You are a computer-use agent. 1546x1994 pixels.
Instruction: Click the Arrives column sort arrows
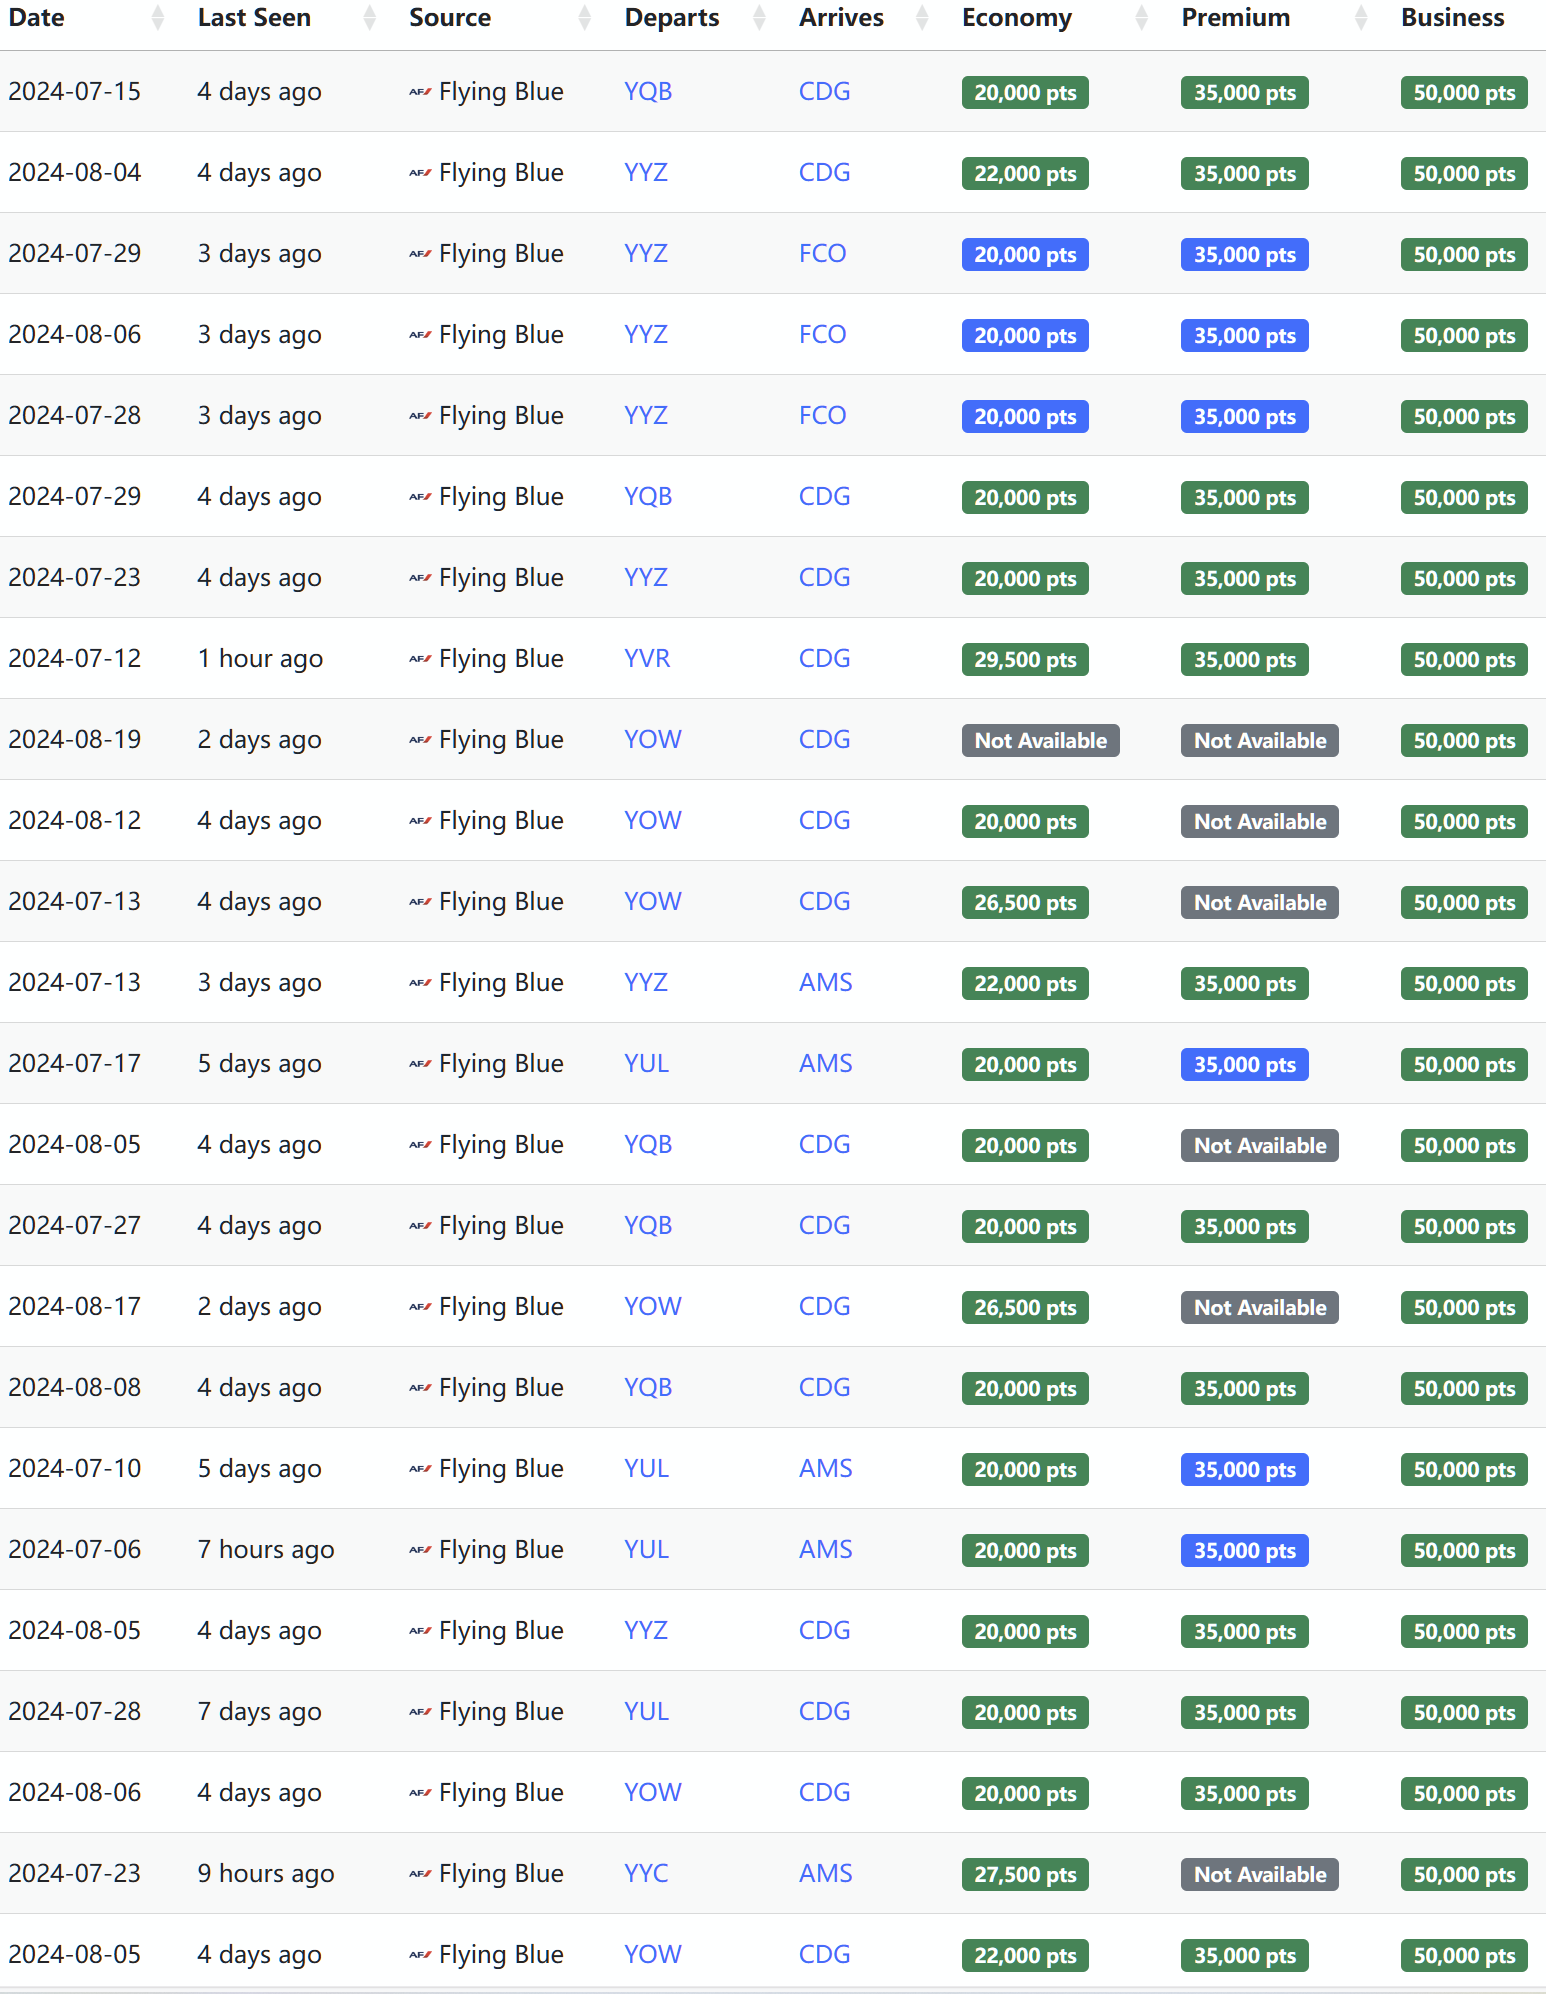922,18
